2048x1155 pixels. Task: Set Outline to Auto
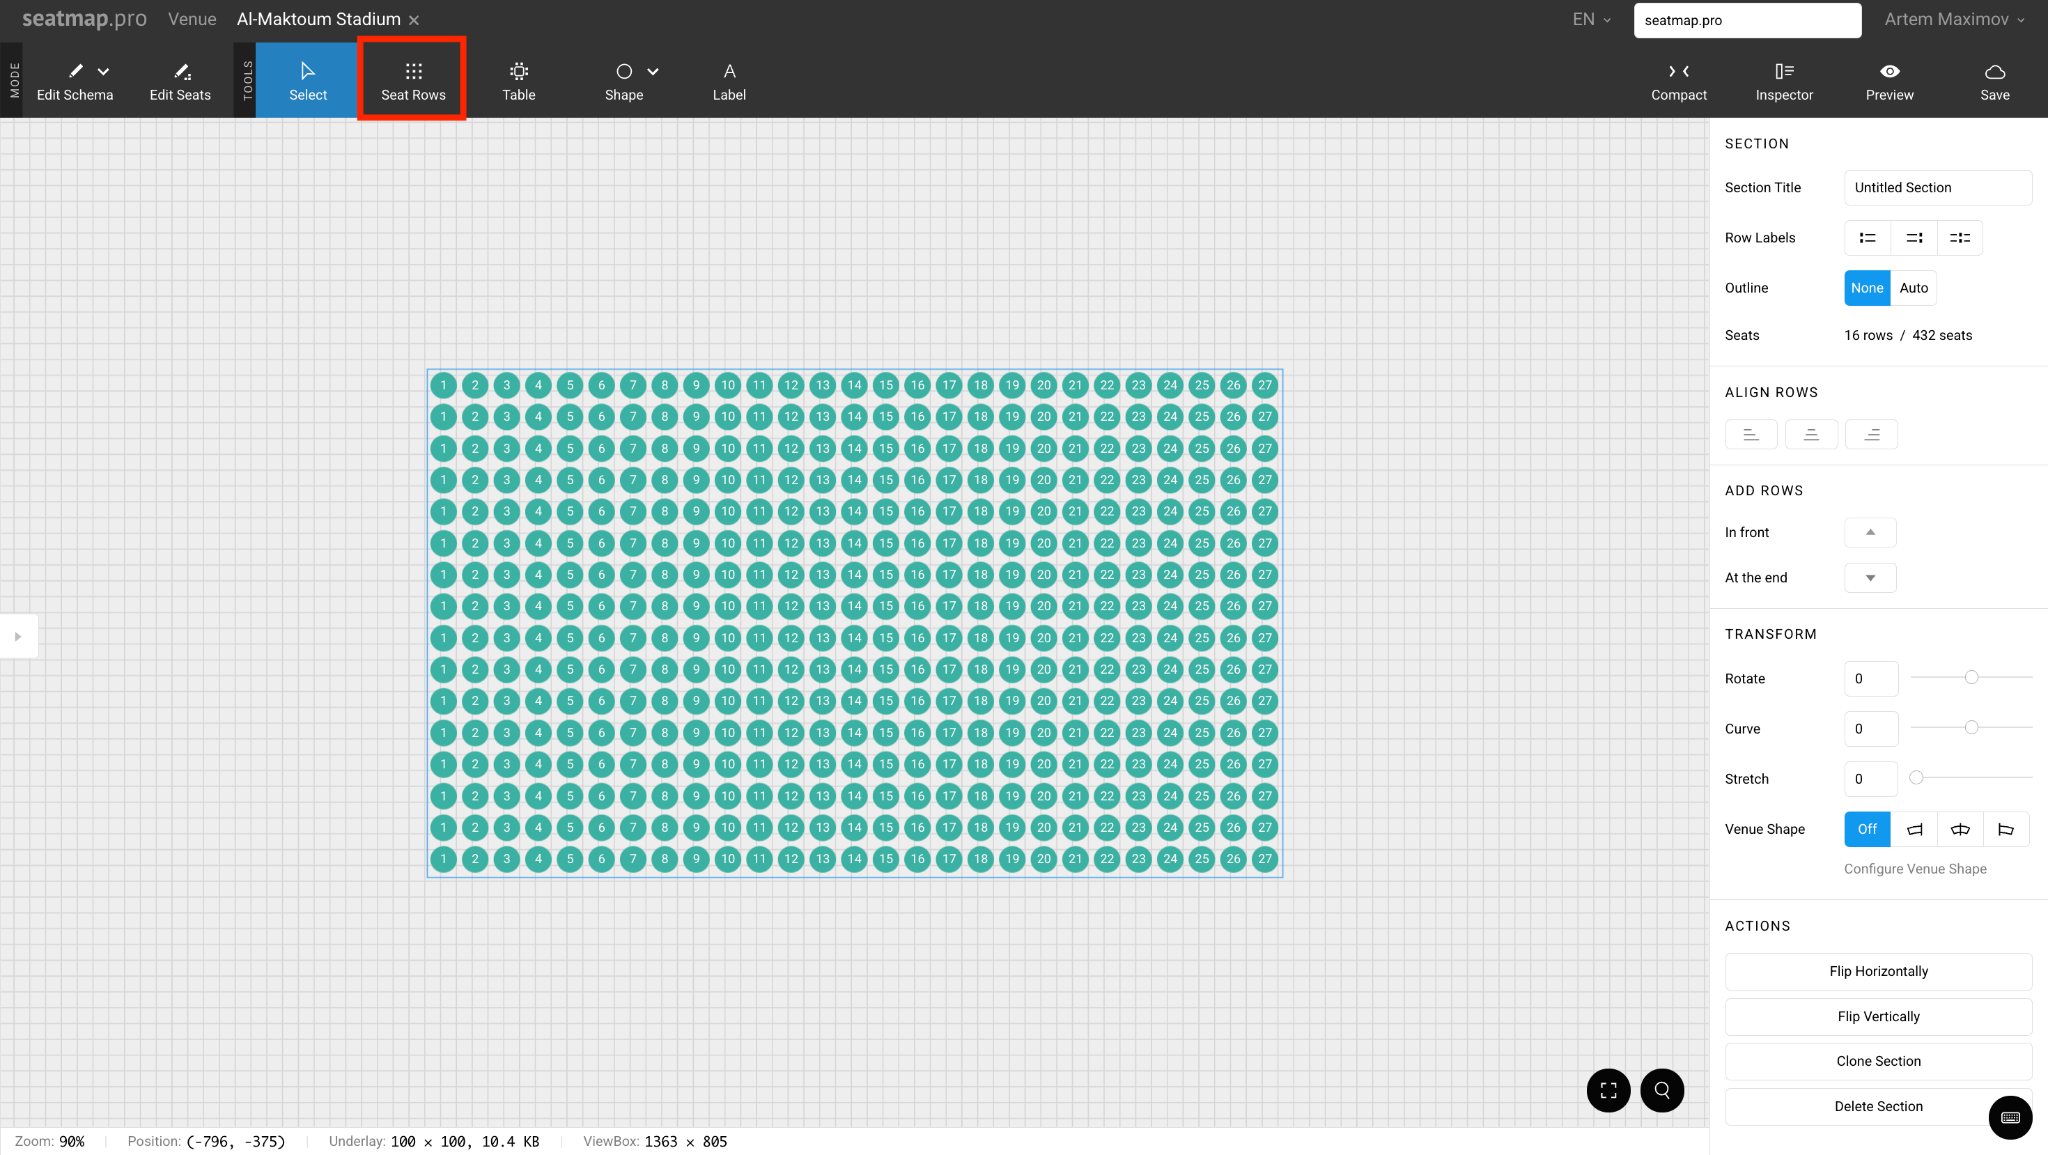(1913, 288)
